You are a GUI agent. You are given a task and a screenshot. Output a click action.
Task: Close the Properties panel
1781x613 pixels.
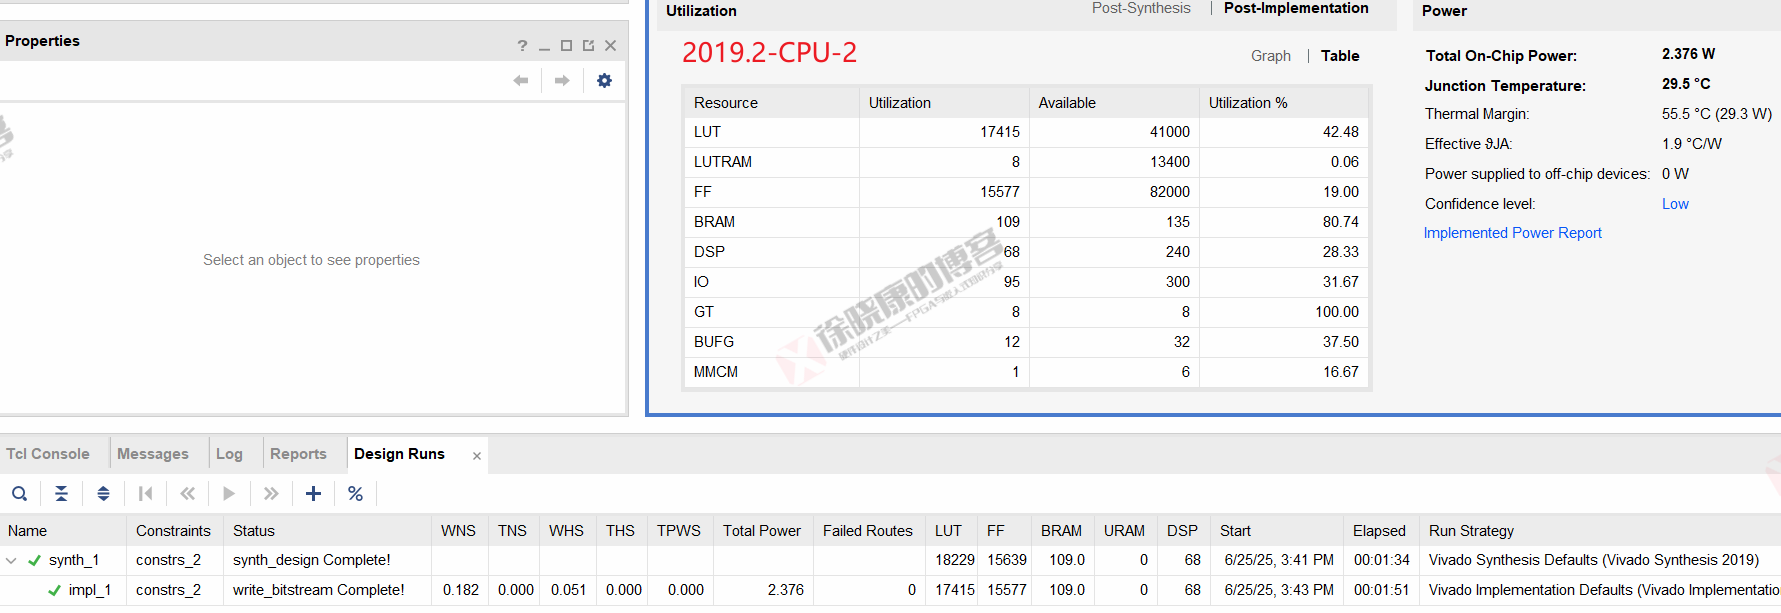tap(610, 46)
